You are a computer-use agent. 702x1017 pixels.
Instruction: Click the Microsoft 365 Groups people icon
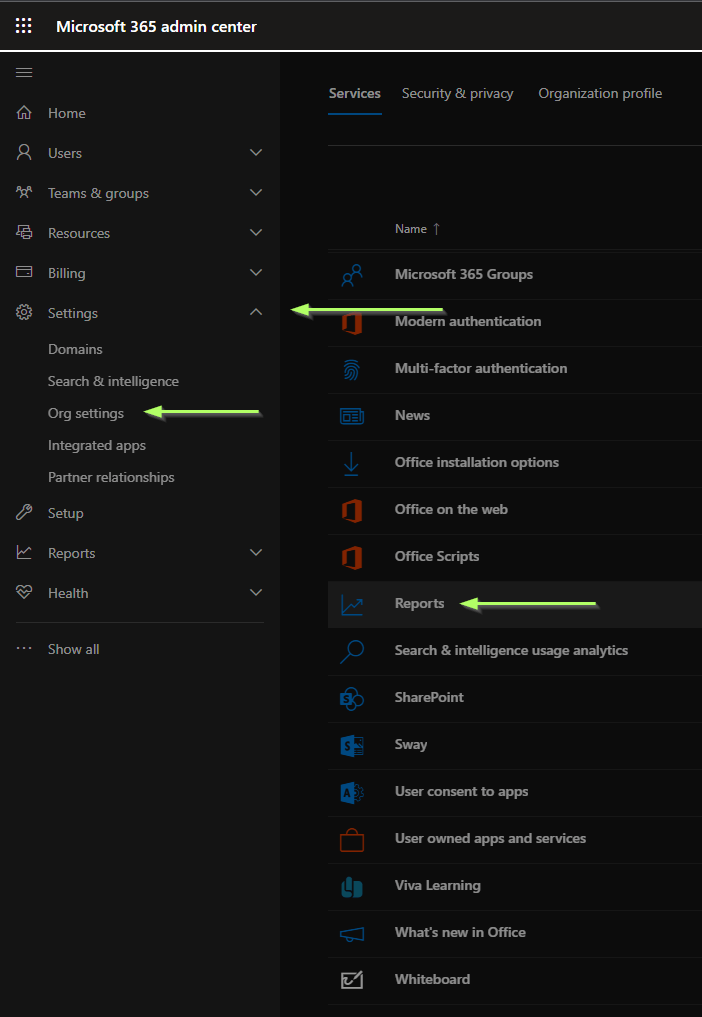tap(352, 276)
